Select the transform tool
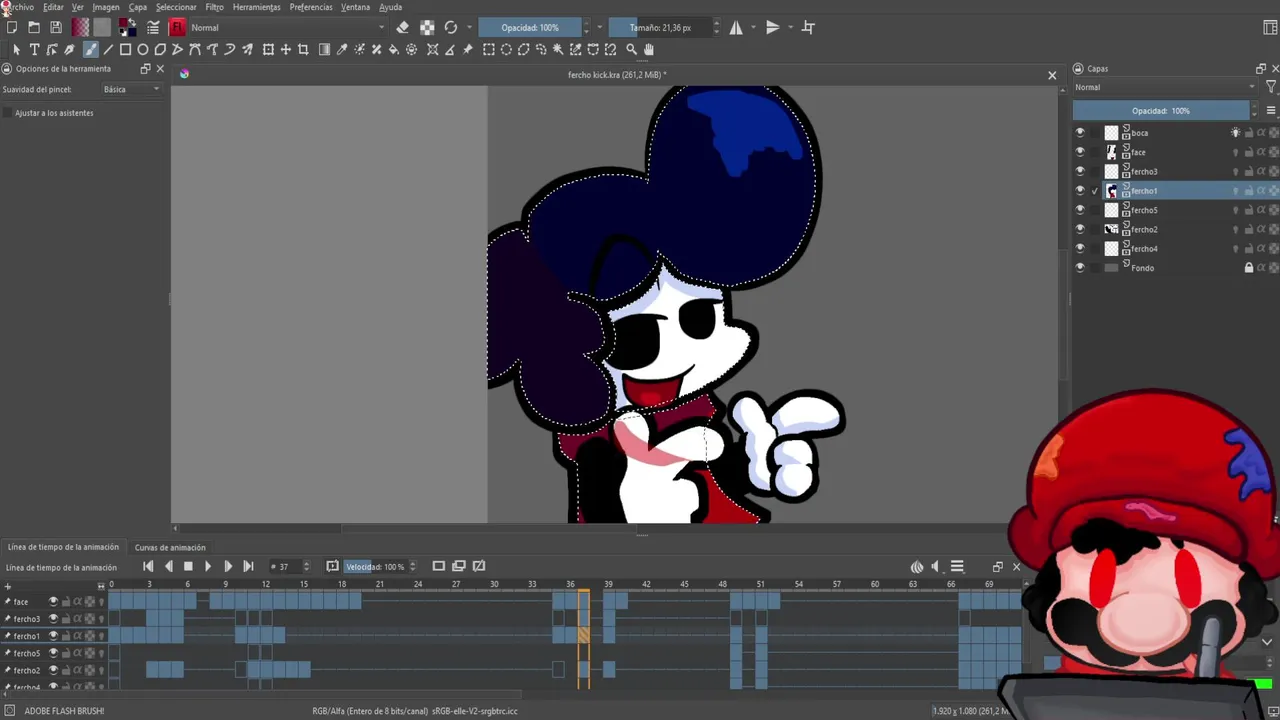 (268, 49)
